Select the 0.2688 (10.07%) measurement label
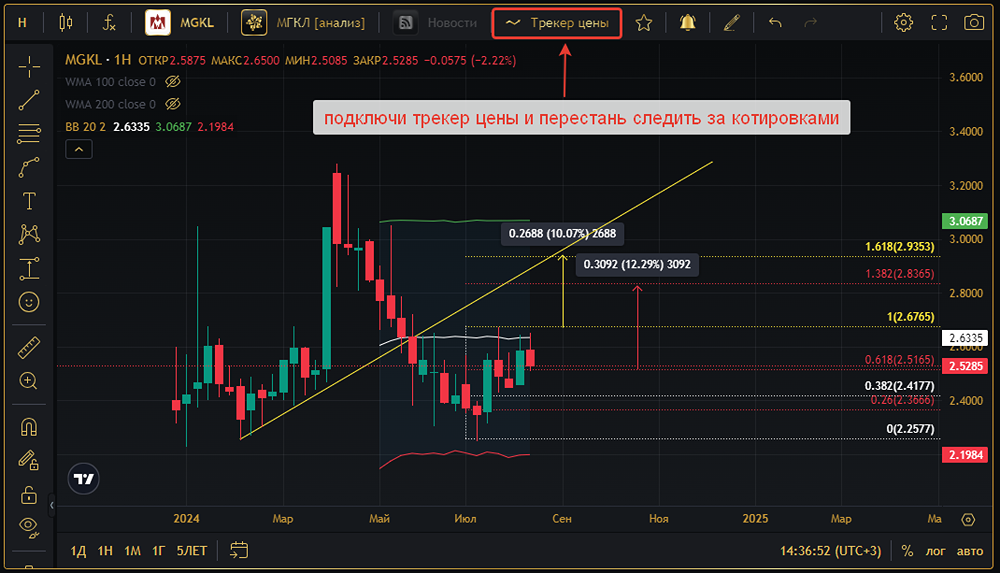The image size is (1000, 573). (562, 234)
